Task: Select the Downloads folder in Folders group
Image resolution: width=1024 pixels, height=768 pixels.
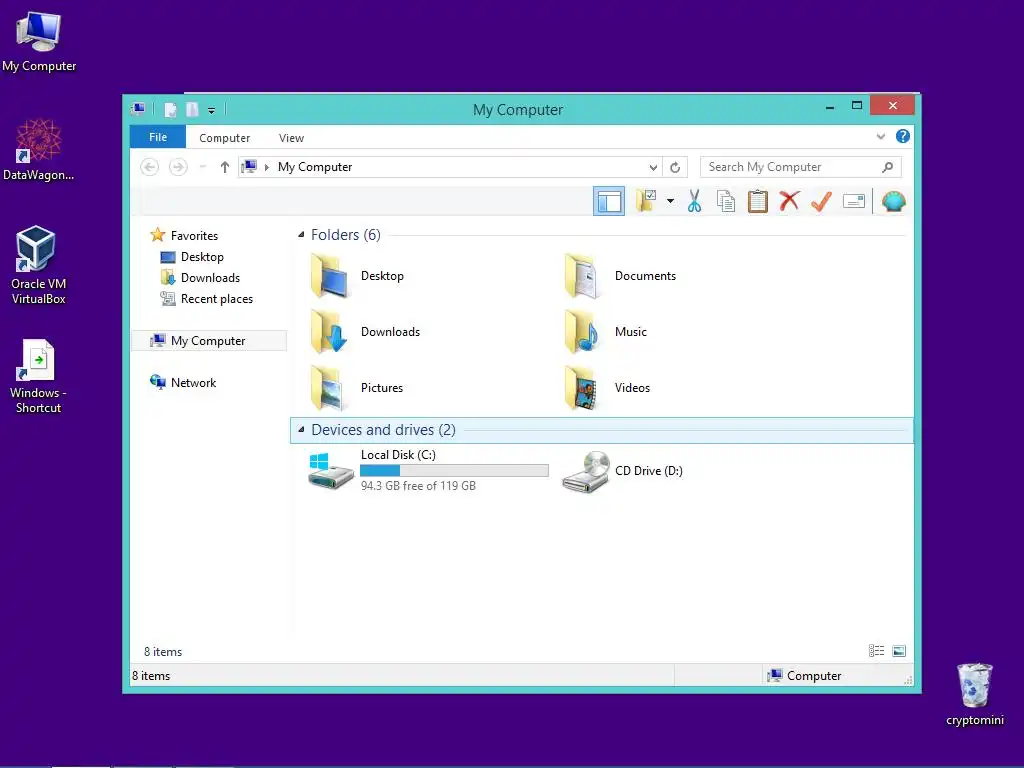Action: tap(364, 332)
